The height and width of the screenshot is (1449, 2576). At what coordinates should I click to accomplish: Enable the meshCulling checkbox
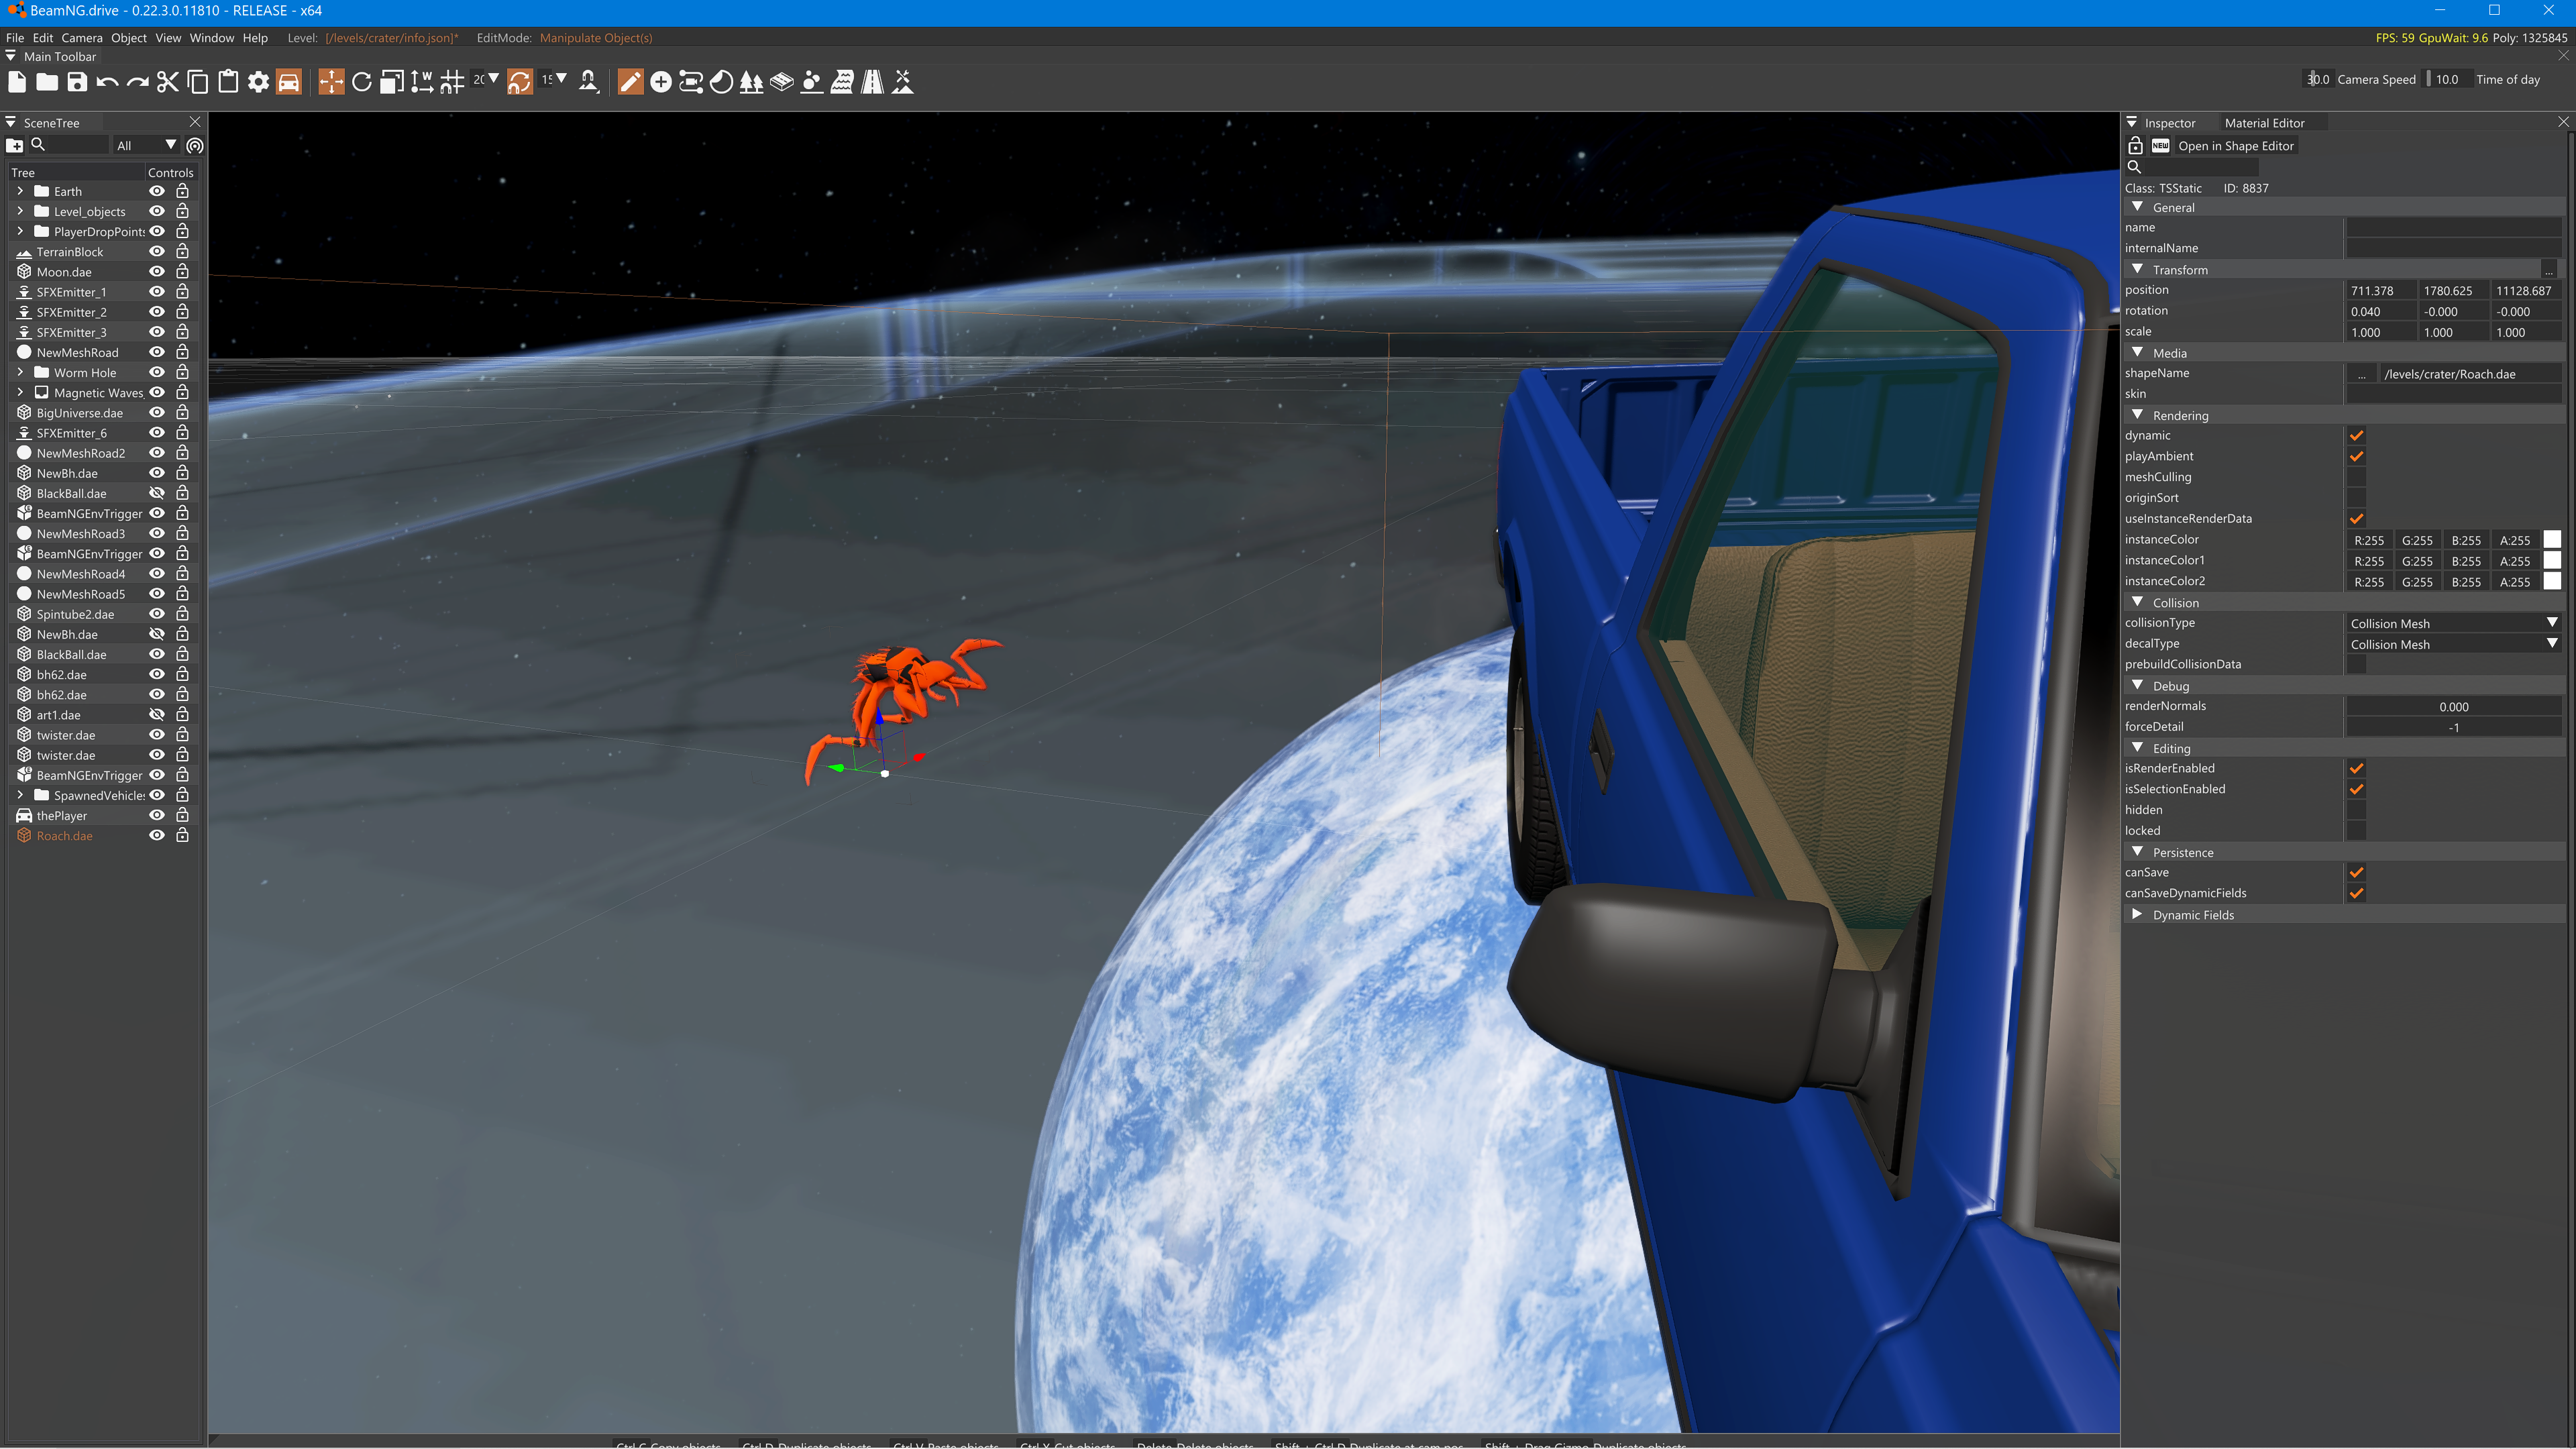tap(2357, 477)
